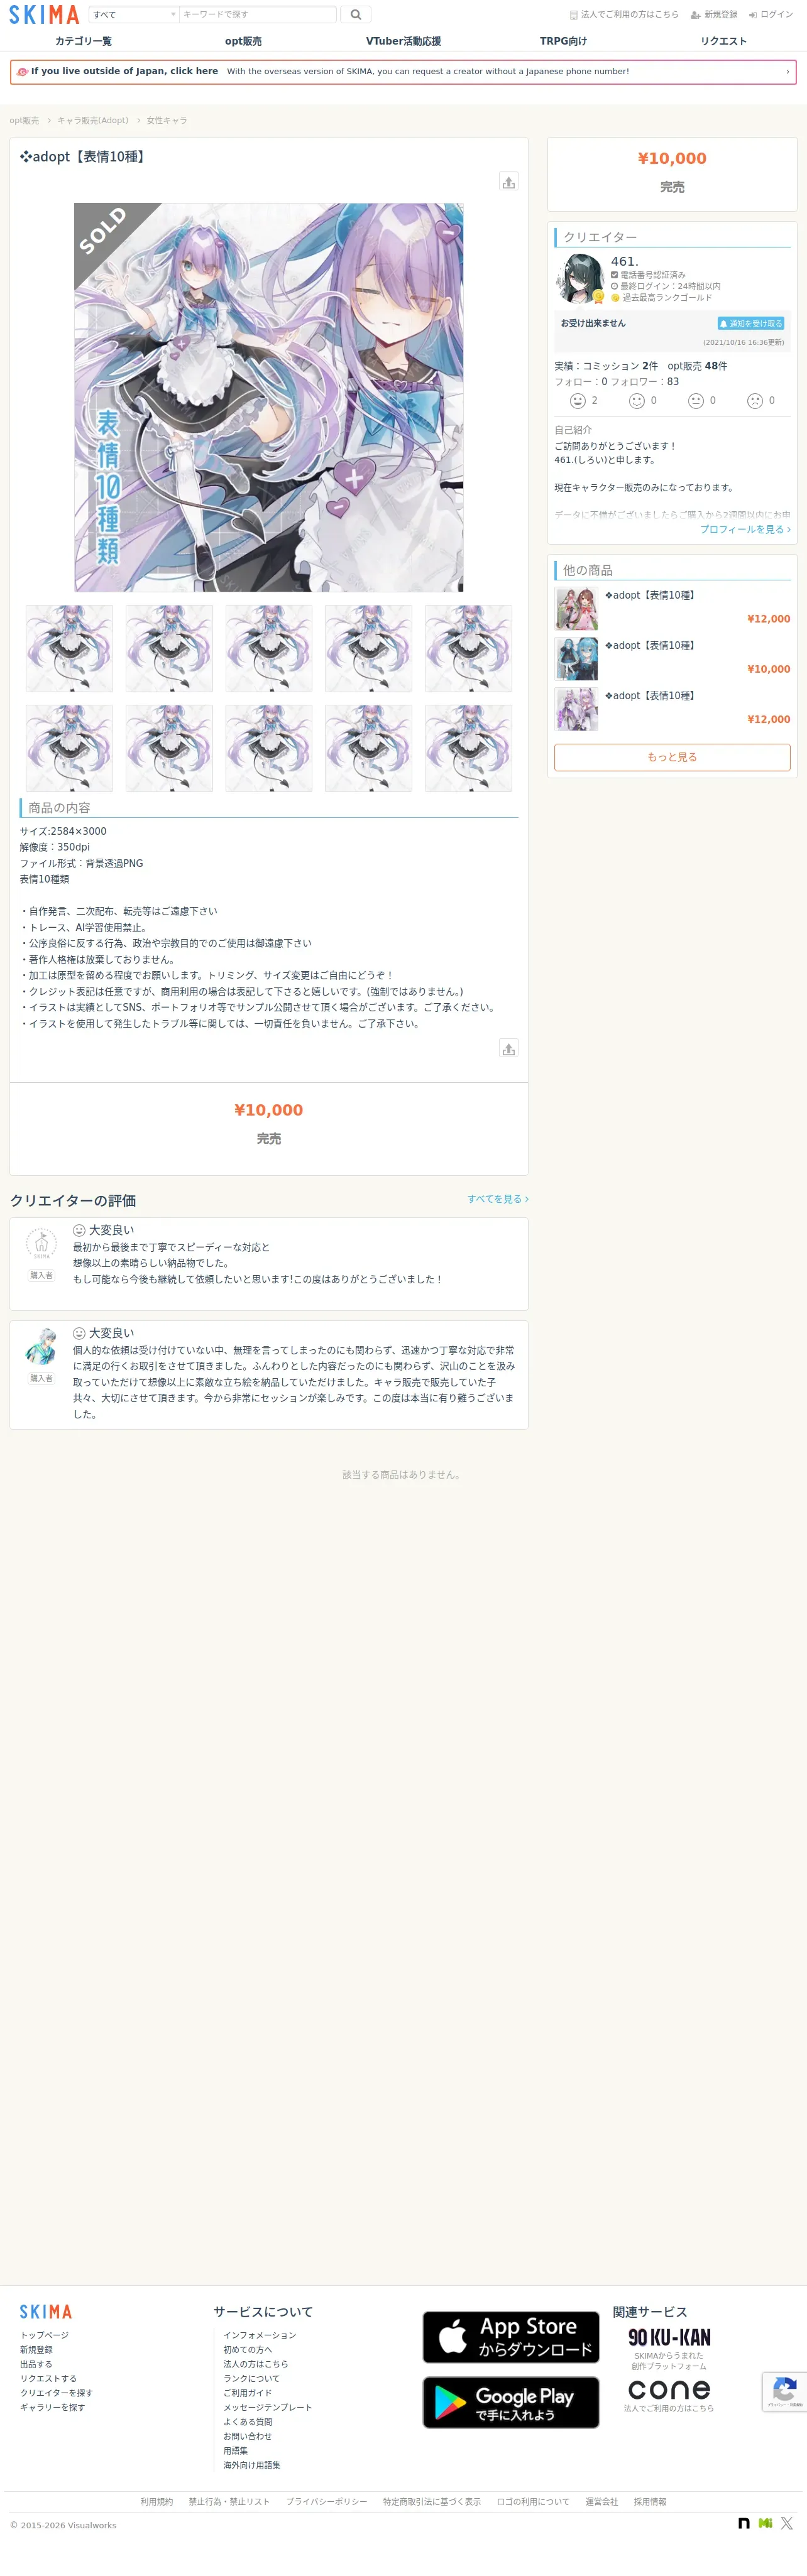
Task: Open the VTuber活動応援 menu tab
Action: (403, 41)
